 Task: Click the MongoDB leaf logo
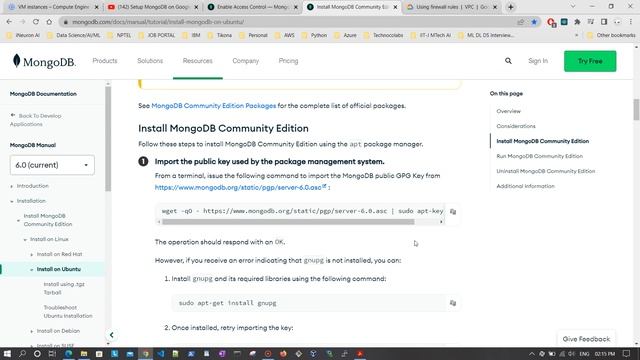coord(16,61)
